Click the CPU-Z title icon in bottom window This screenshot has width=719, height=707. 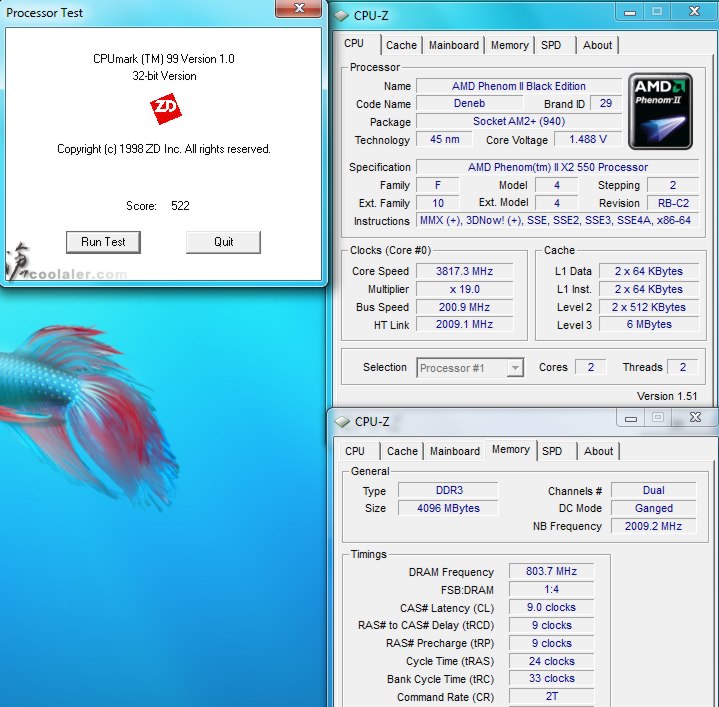[x=342, y=421]
